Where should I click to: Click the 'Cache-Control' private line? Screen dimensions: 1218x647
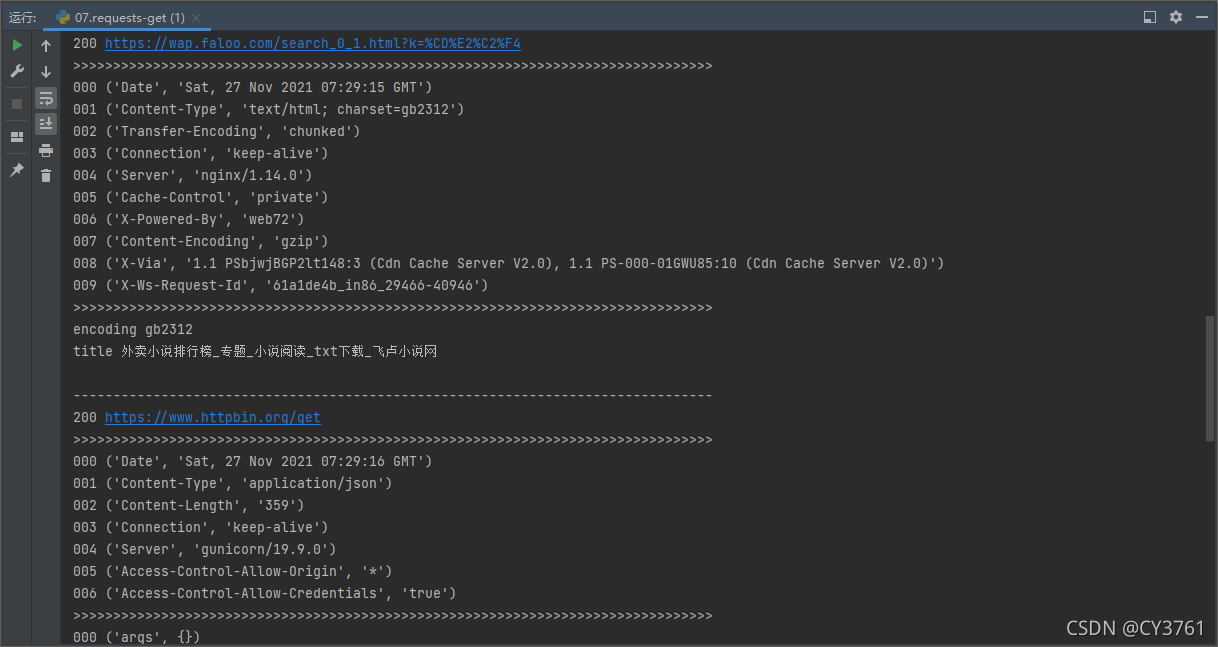coord(201,198)
